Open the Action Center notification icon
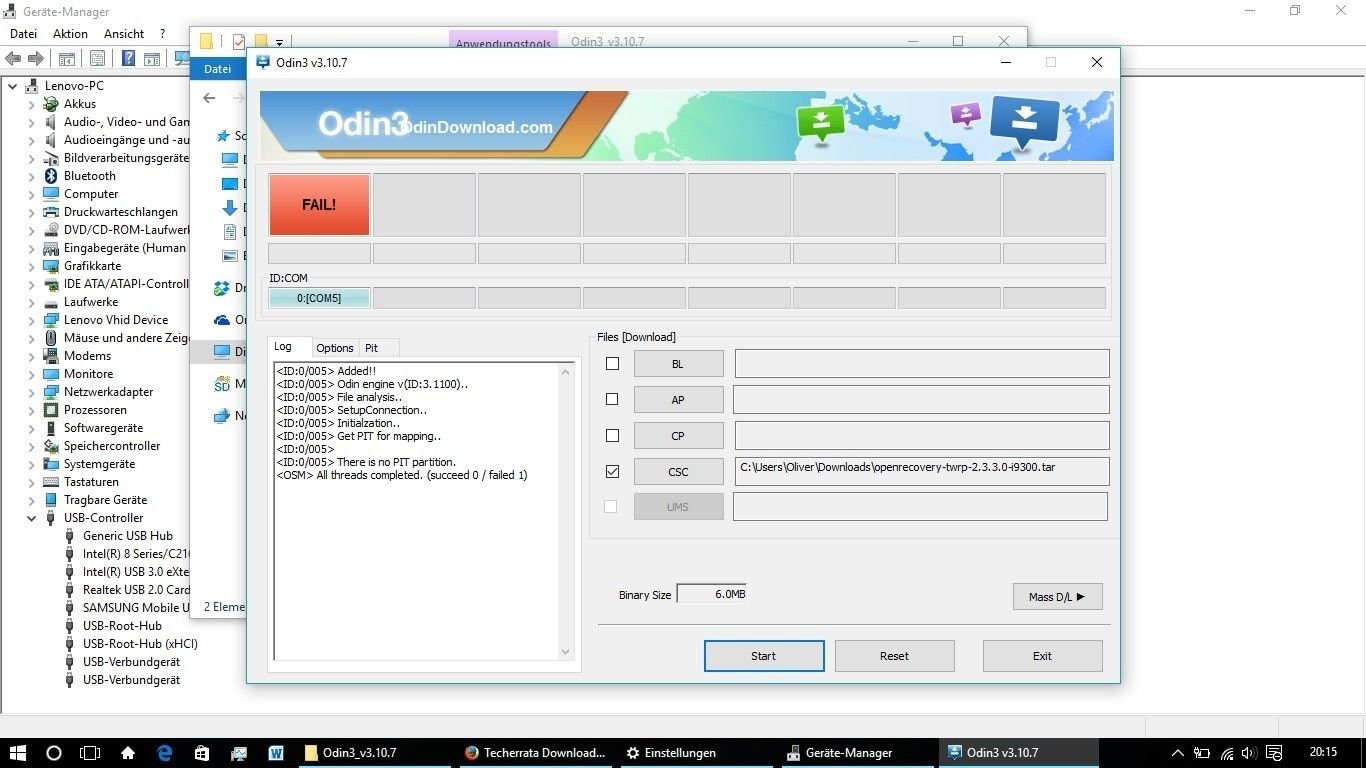This screenshot has height=768, width=1366. click(x=1275, y=753)
